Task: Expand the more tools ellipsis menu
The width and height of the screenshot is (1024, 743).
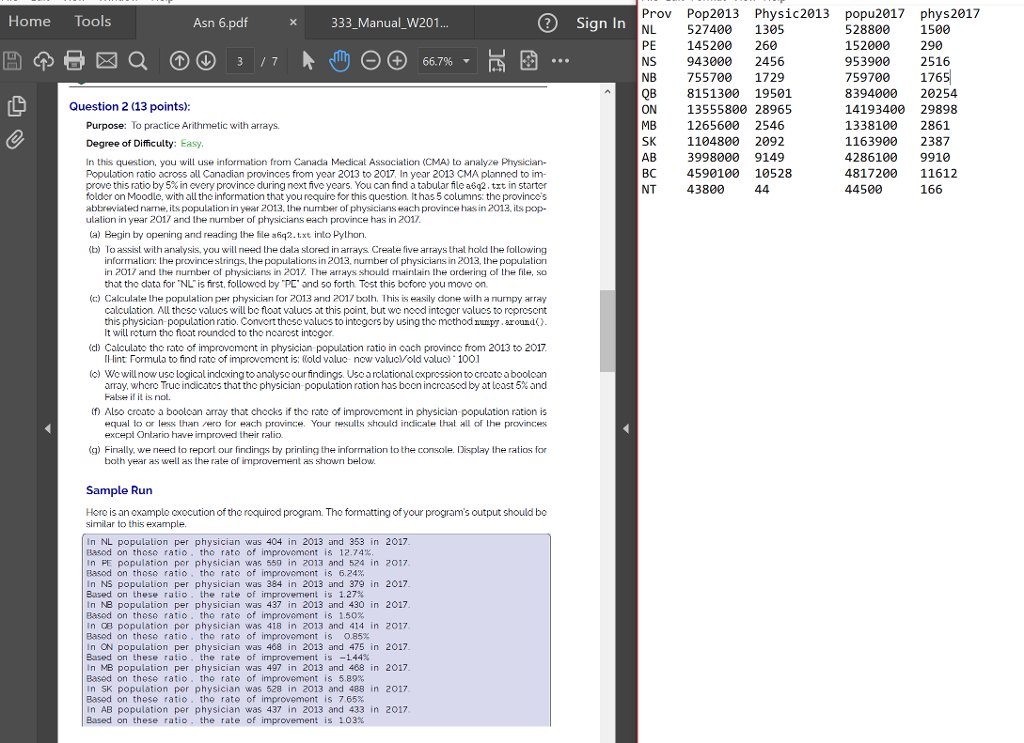Action: (x=559, y=61)
